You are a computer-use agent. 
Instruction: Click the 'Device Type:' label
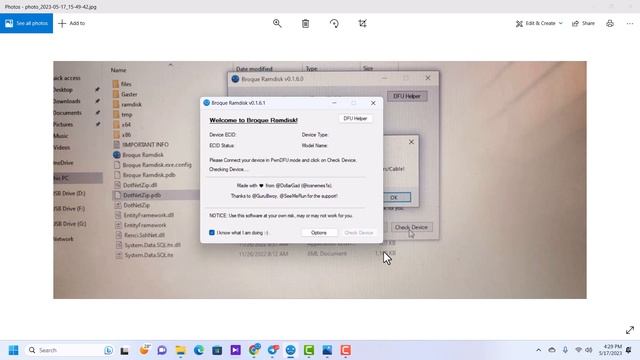click(x=315, y=135)
